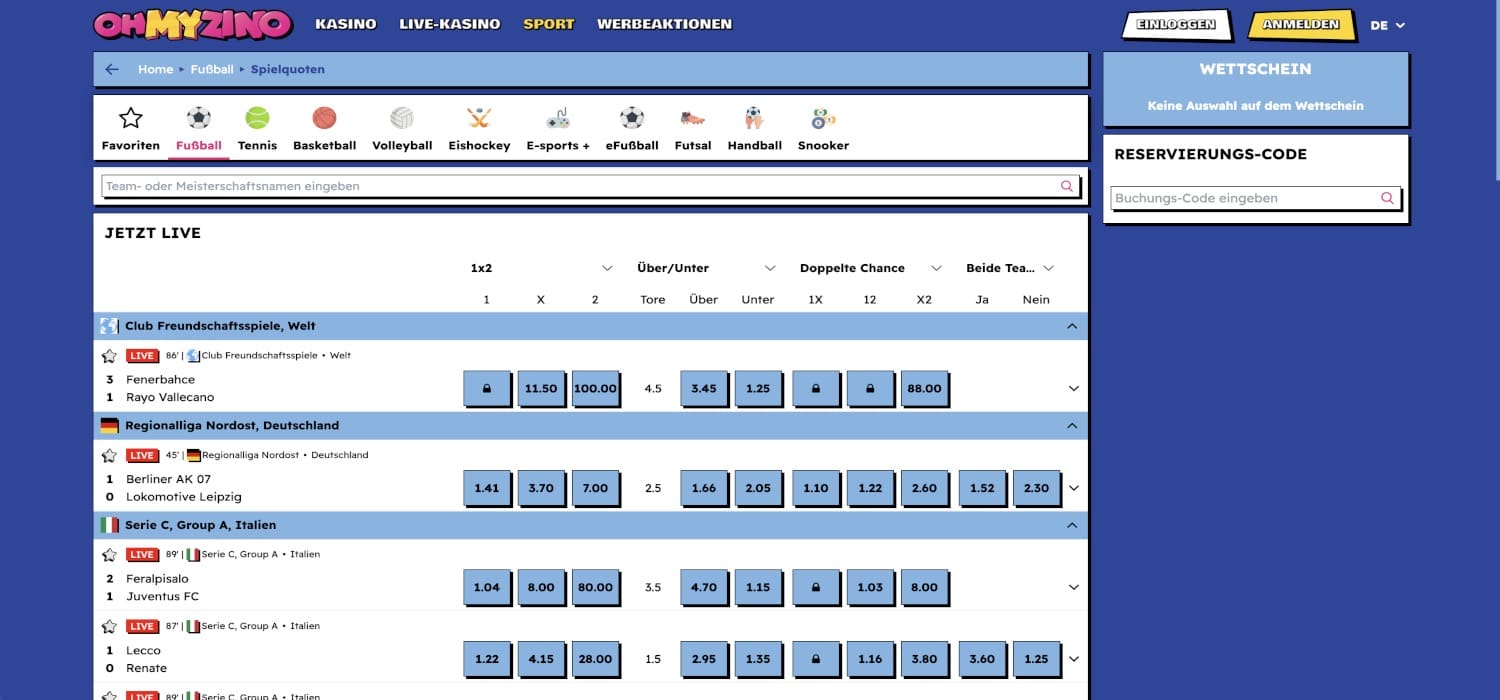Bet X at 11.50 for Fenerbahce match

click(540, 389)
